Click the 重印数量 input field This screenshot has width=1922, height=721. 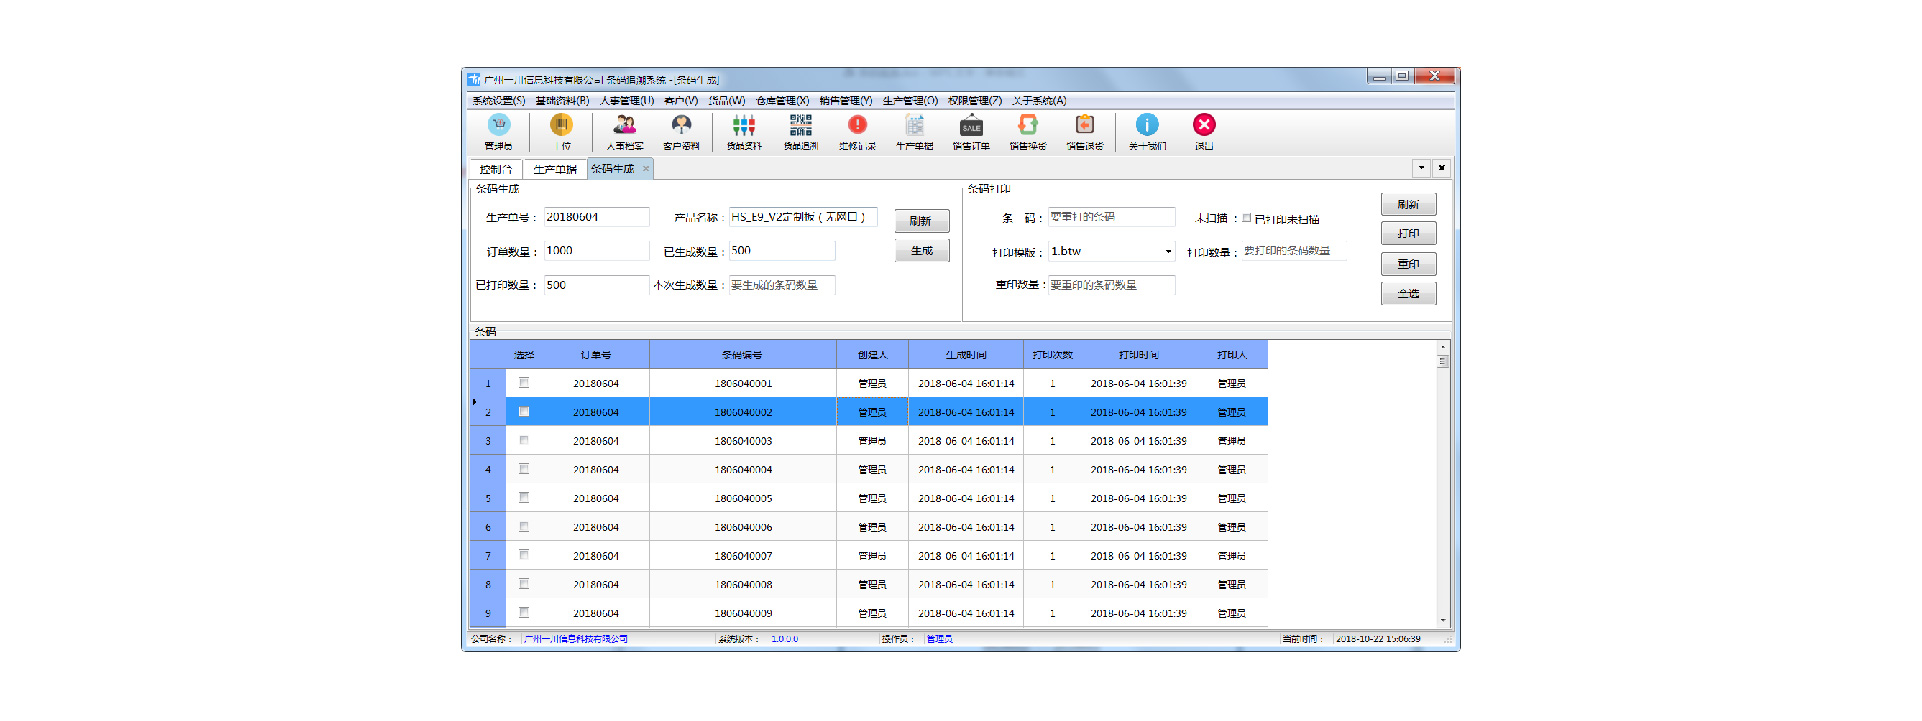(x=1111, y=285)
